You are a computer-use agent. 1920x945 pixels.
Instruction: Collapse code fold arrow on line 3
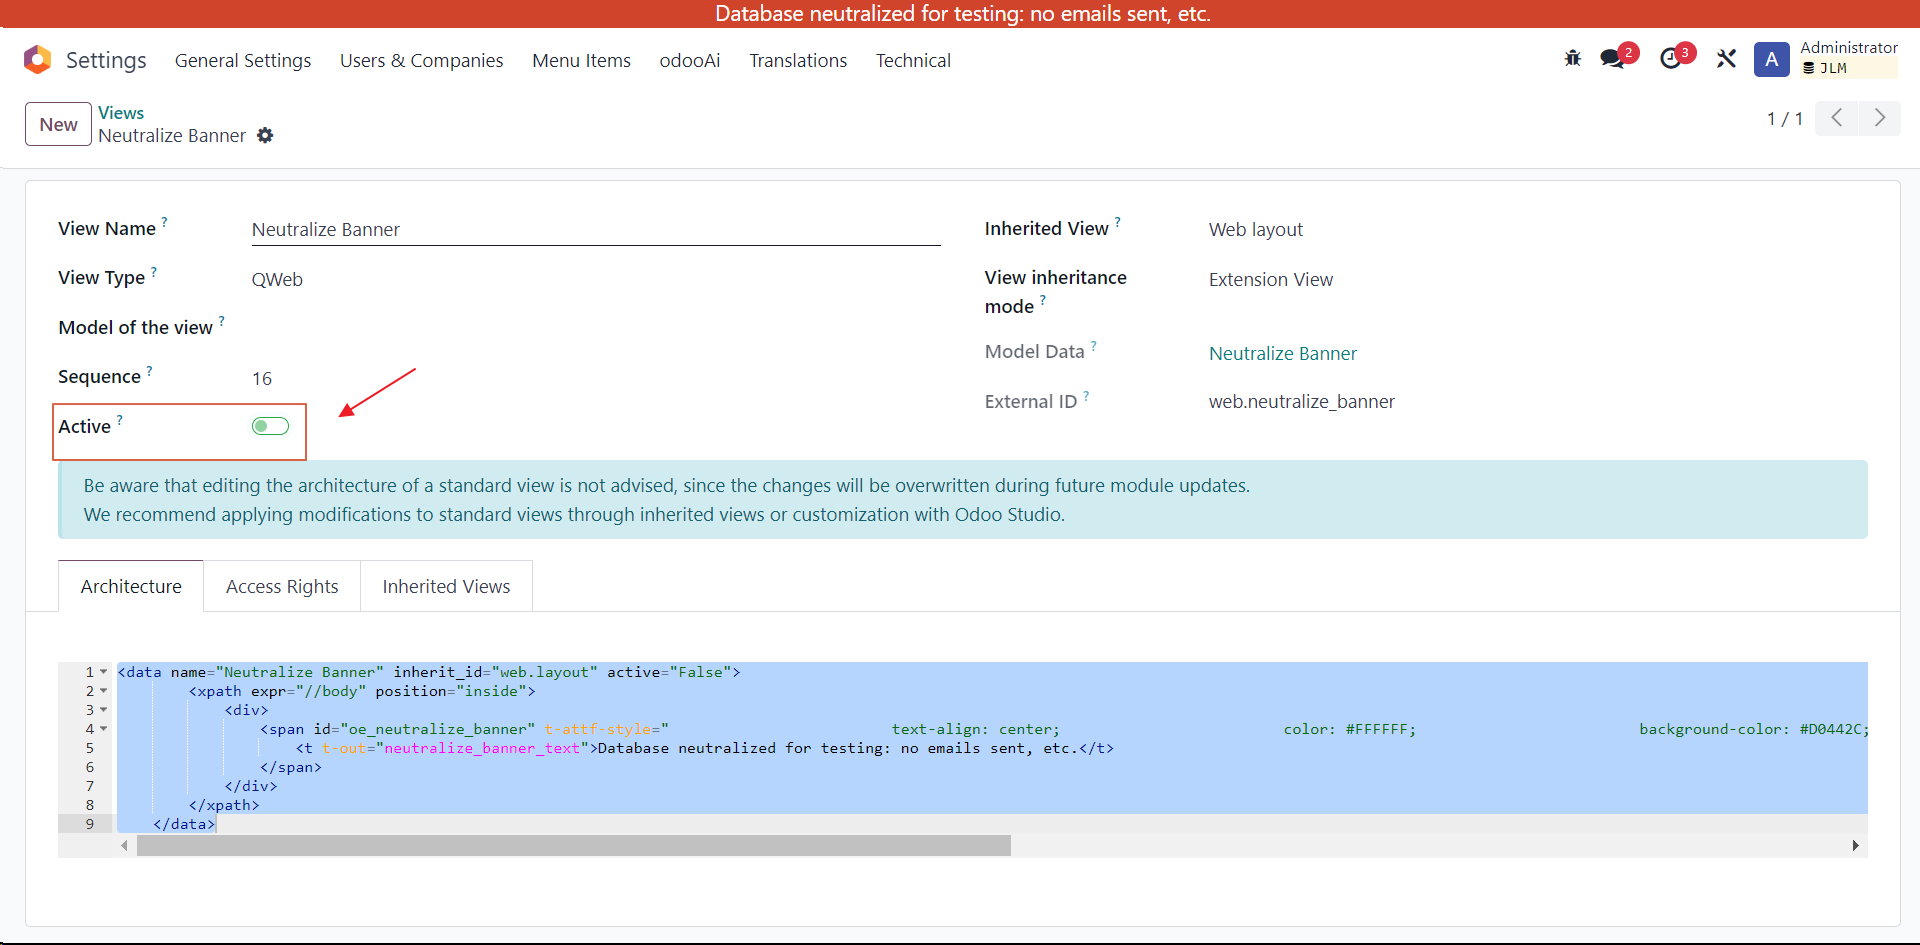[x=104, y=710]
